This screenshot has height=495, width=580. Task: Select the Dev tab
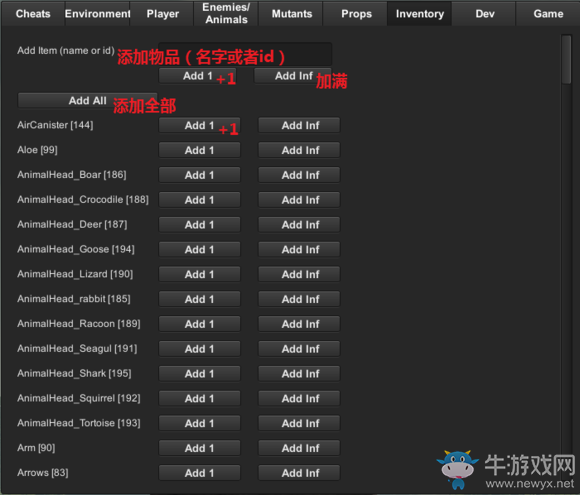click(x=484, y=14)
